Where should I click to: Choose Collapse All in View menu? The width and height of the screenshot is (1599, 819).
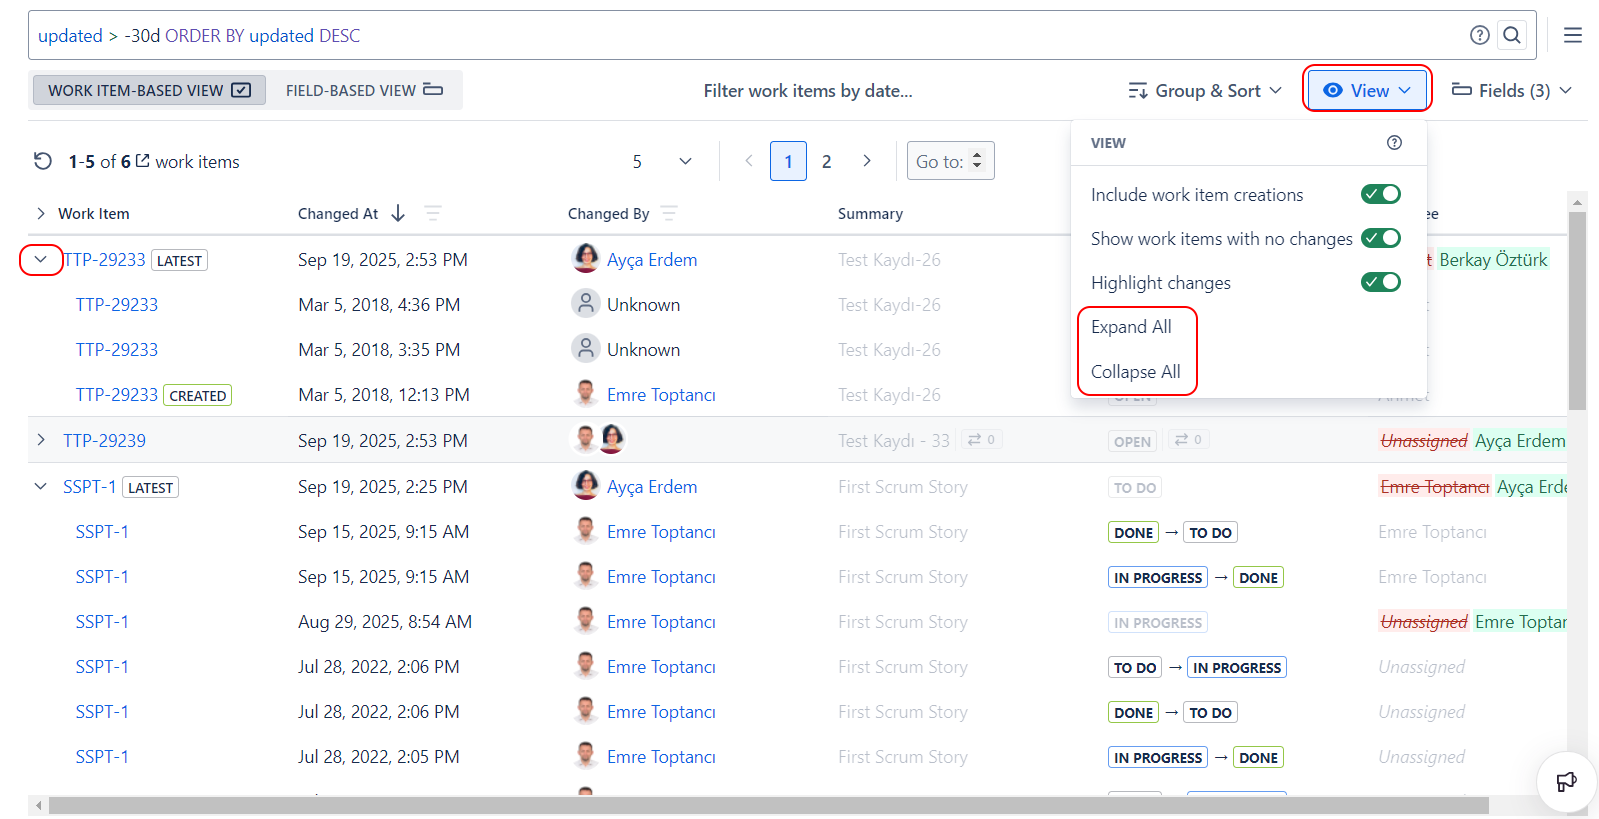click(1135, 372)
